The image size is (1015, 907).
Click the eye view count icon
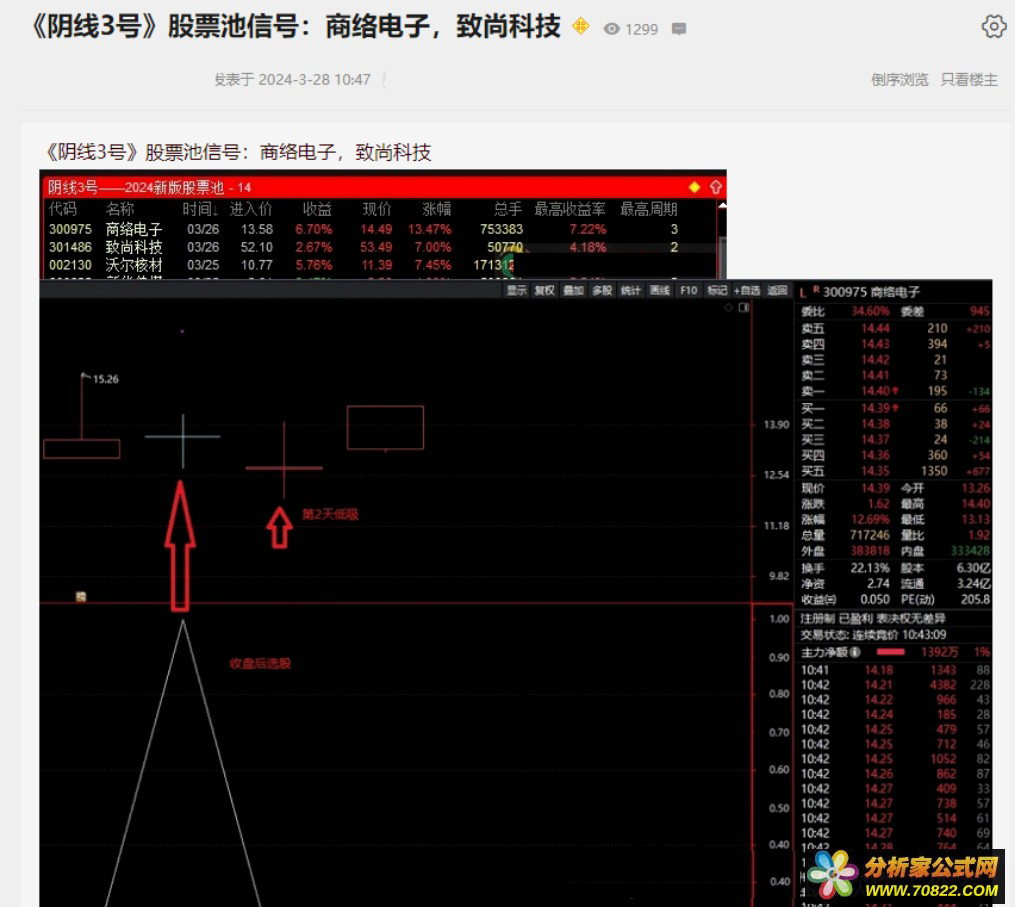612,29
